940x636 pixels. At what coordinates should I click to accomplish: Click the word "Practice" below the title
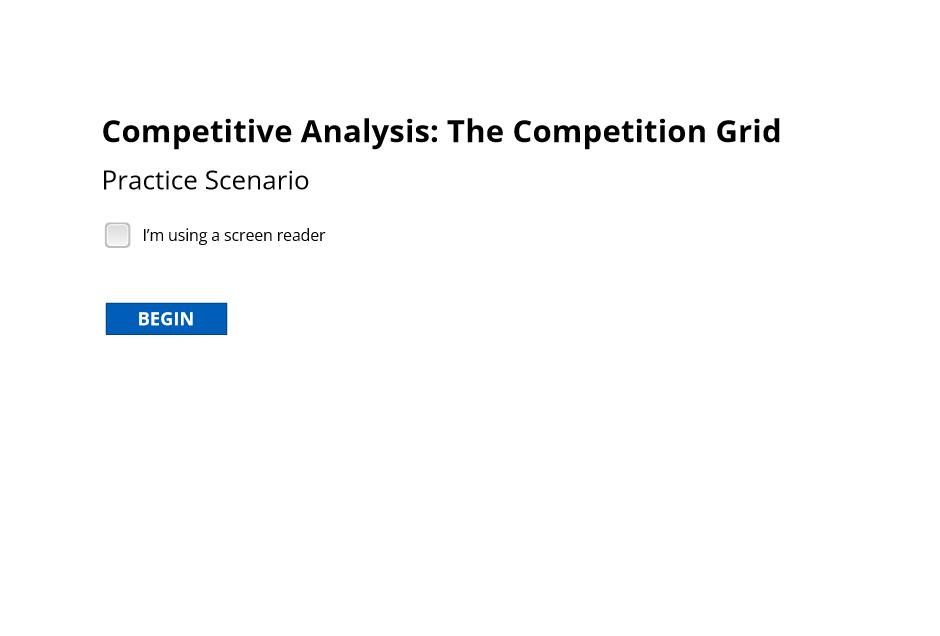(x=150, y=180)
